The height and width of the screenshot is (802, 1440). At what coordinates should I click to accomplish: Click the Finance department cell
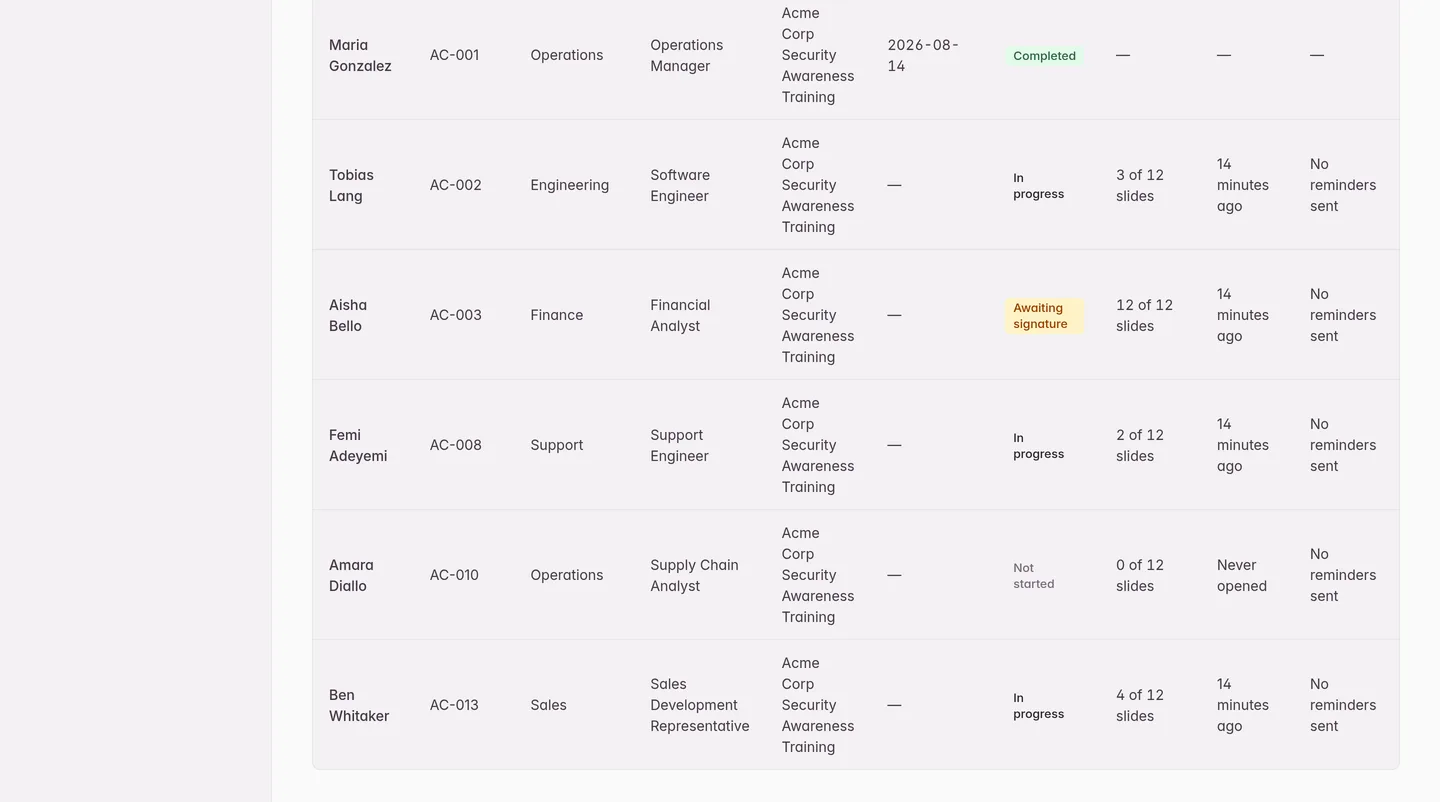click(557, 315)
